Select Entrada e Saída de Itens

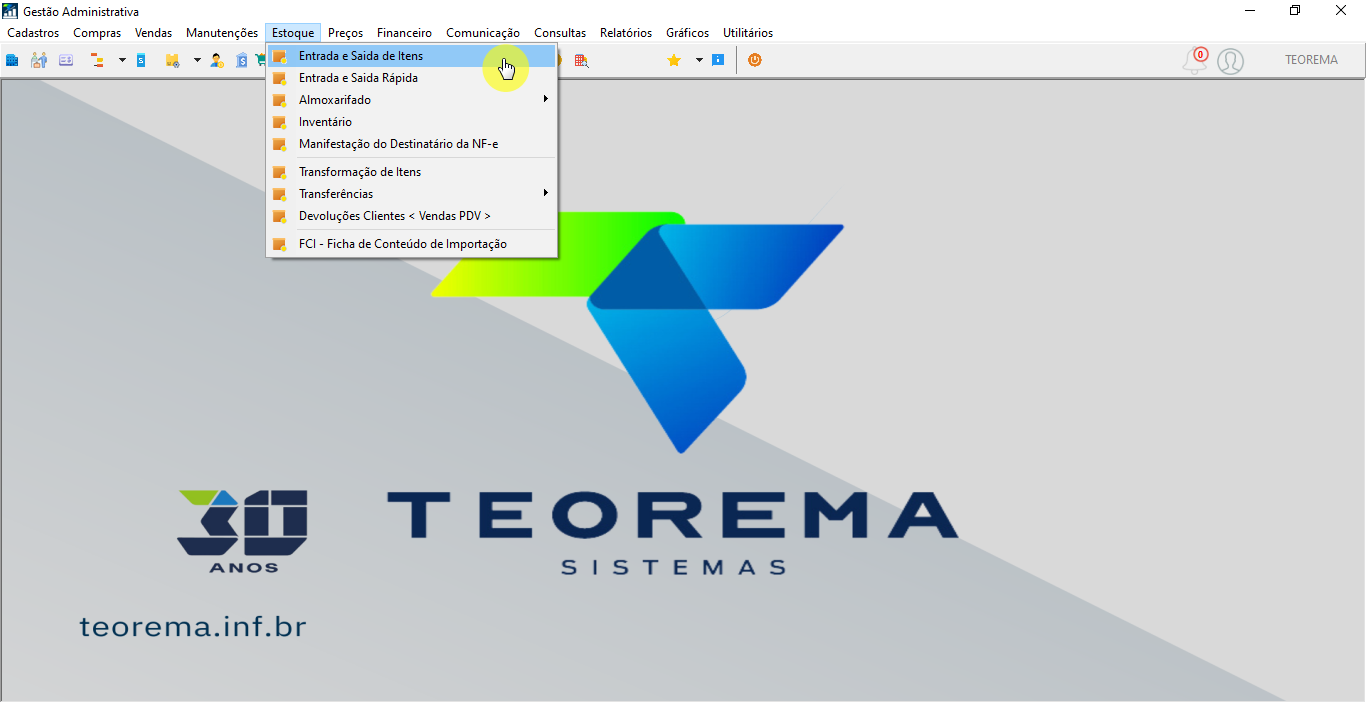(x=411, y=56)
